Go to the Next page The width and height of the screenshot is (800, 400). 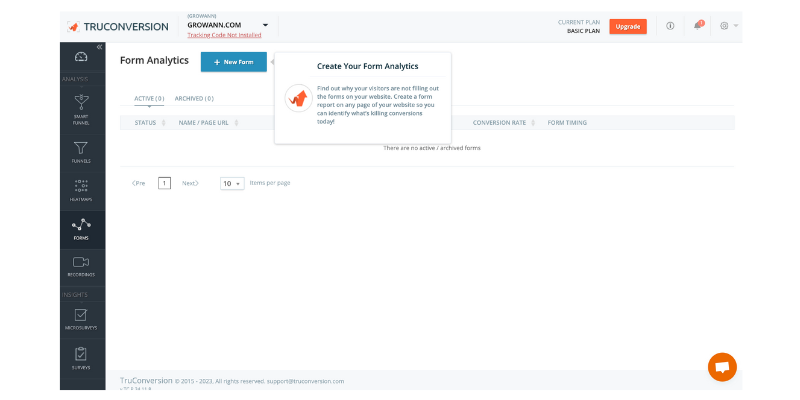[x=190, y=183]
